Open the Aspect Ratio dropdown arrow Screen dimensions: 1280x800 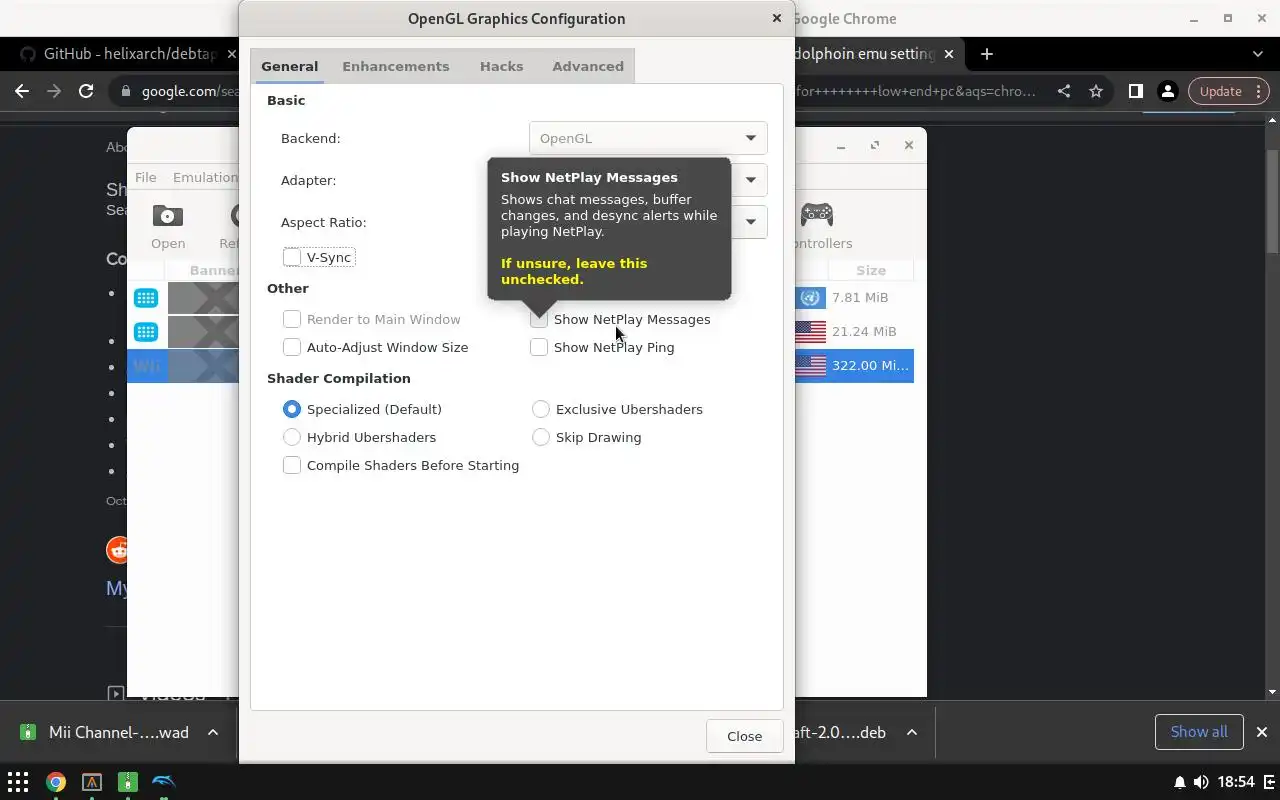[x=750, y=222]
